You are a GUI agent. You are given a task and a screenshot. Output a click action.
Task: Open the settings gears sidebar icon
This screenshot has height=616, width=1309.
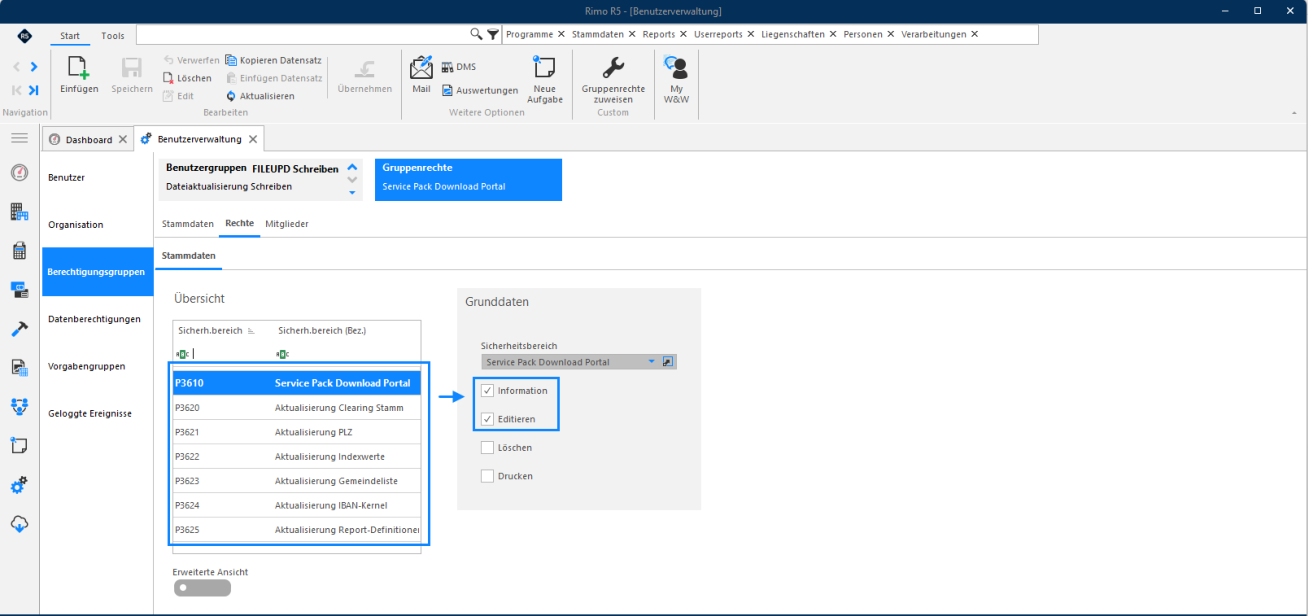point(19,485)
